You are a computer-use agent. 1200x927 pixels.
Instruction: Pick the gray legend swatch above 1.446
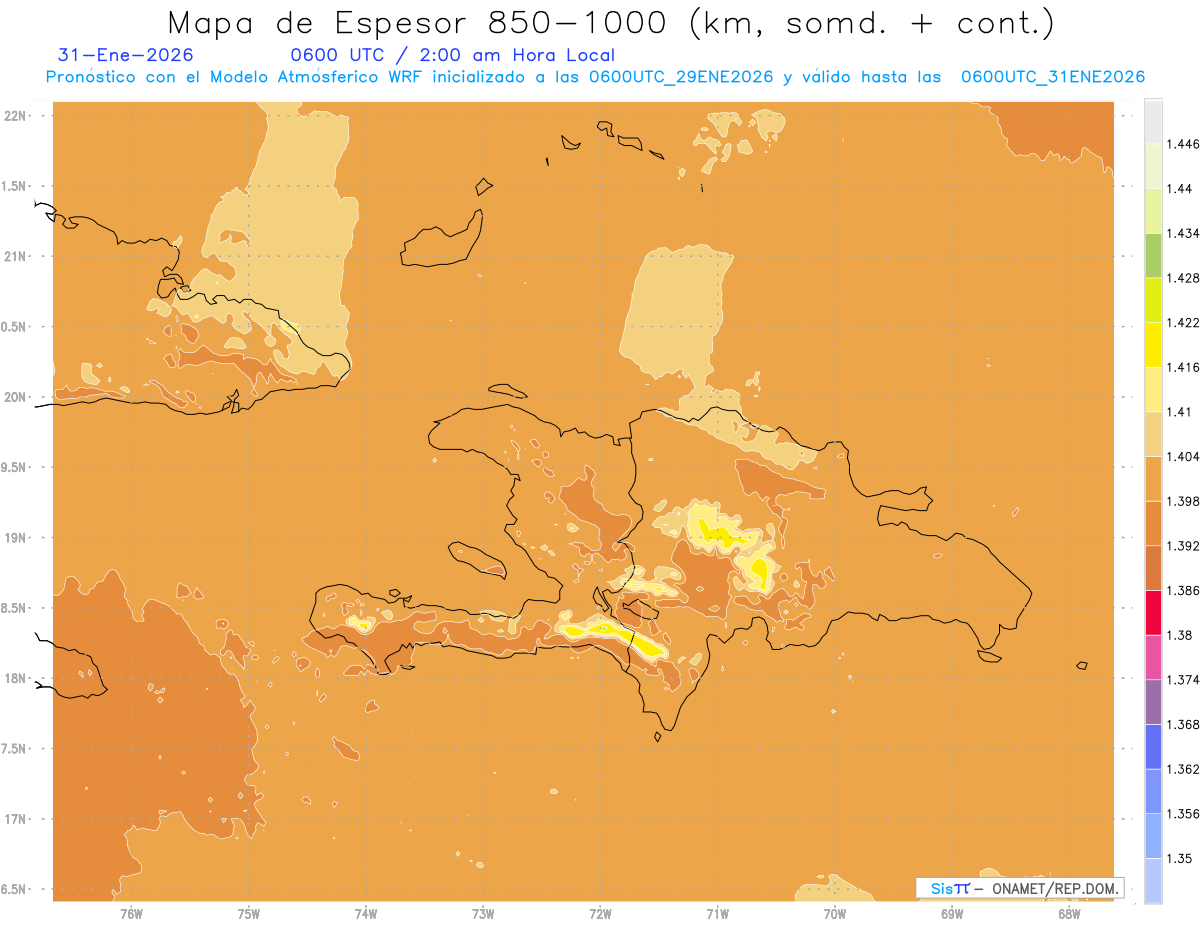(1153, 121)
